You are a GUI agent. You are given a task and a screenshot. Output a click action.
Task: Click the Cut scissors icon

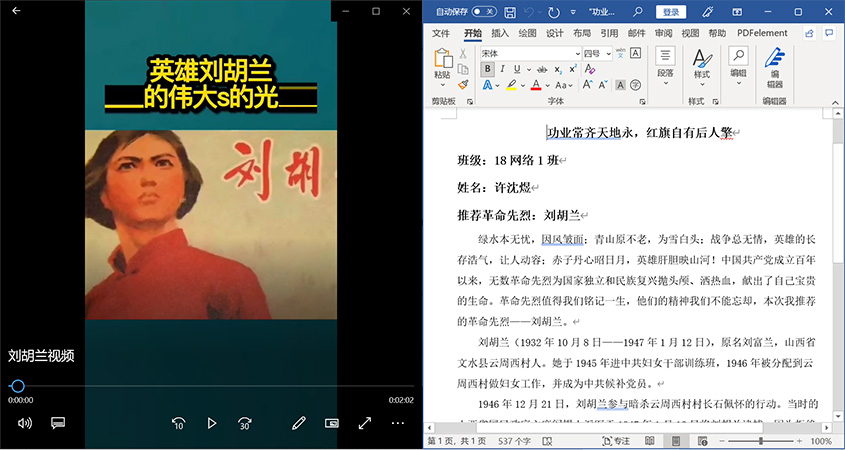(x=462, y=53)
